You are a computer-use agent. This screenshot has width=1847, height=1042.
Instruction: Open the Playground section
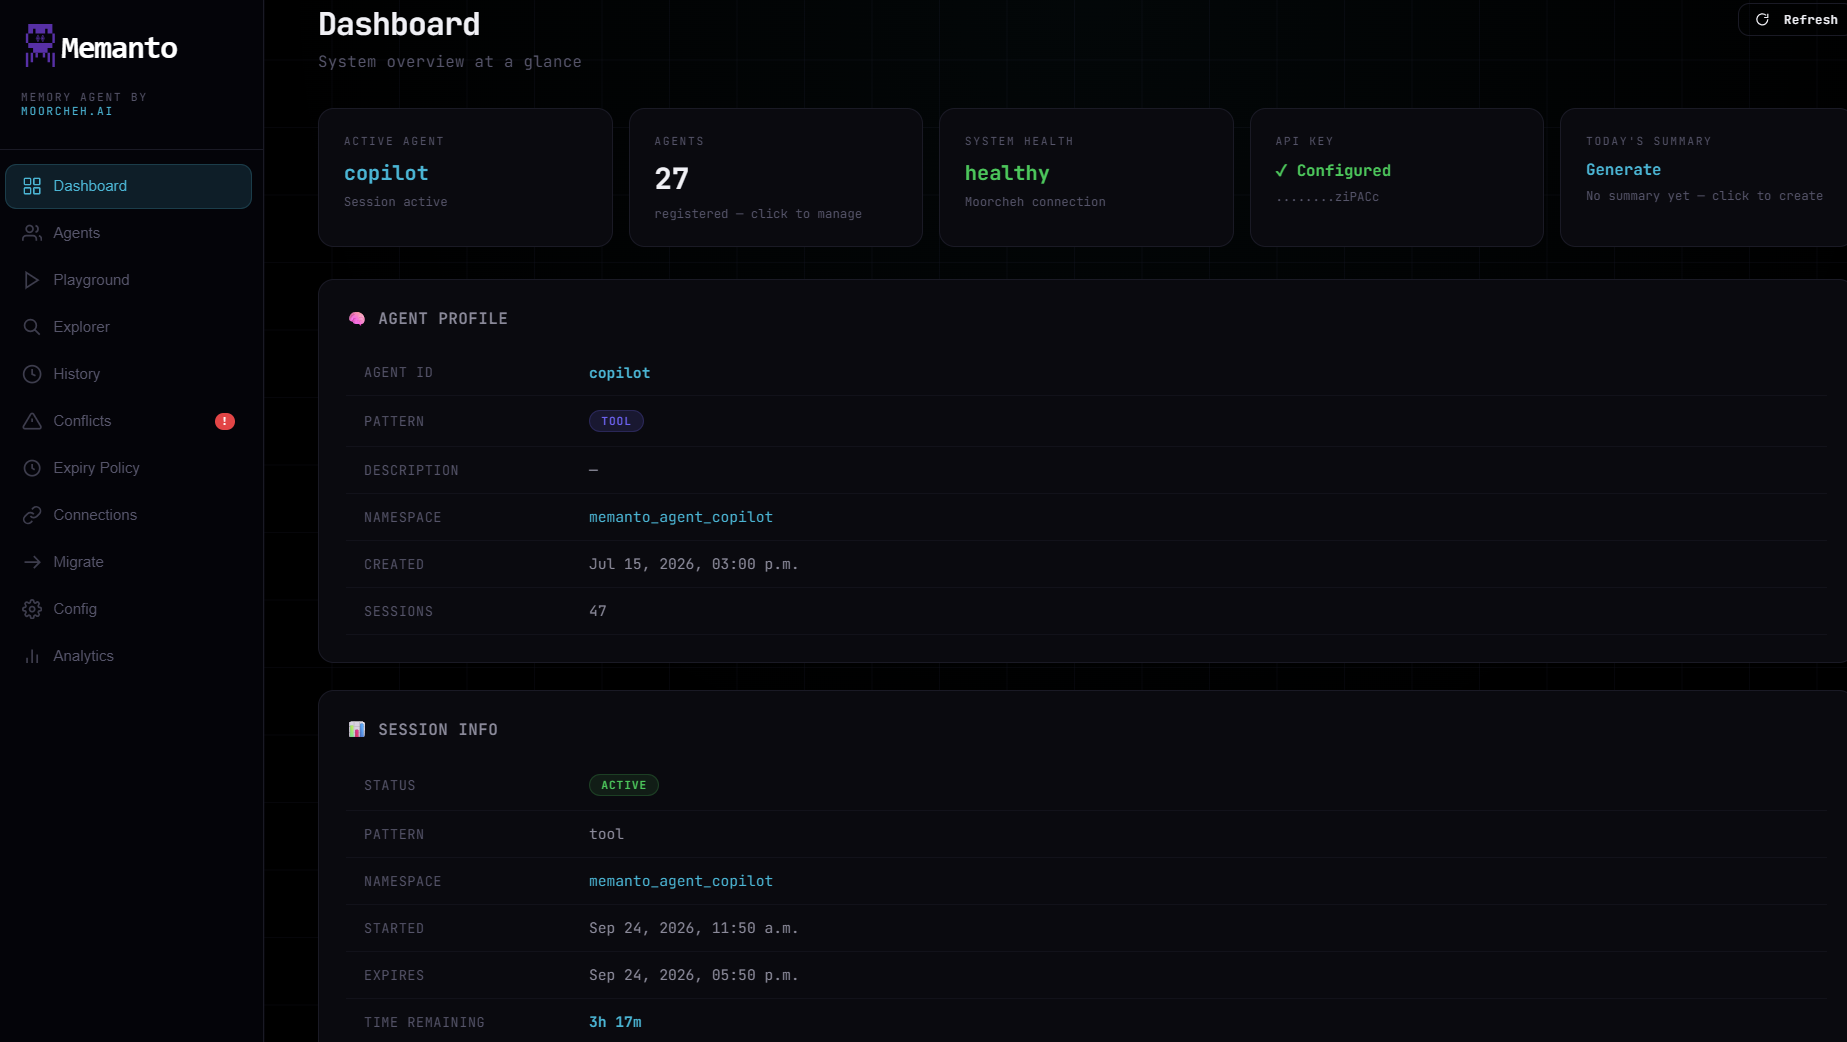(128, 280)
